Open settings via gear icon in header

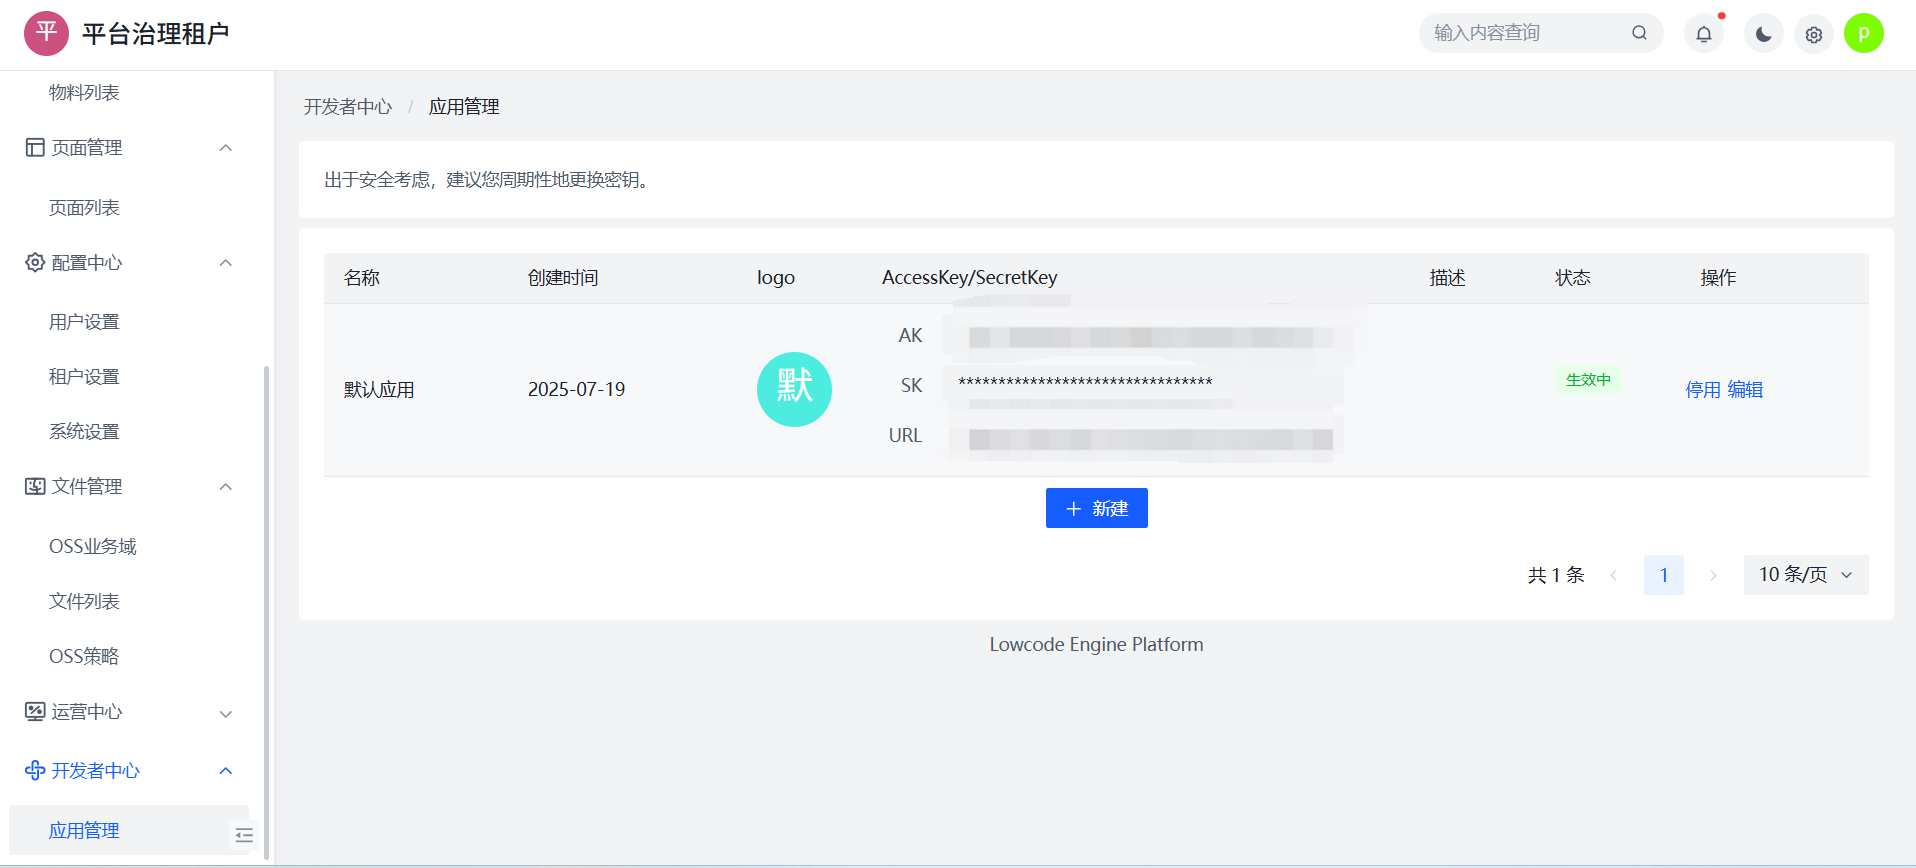pyautogui.click(x=1813, y=34)
